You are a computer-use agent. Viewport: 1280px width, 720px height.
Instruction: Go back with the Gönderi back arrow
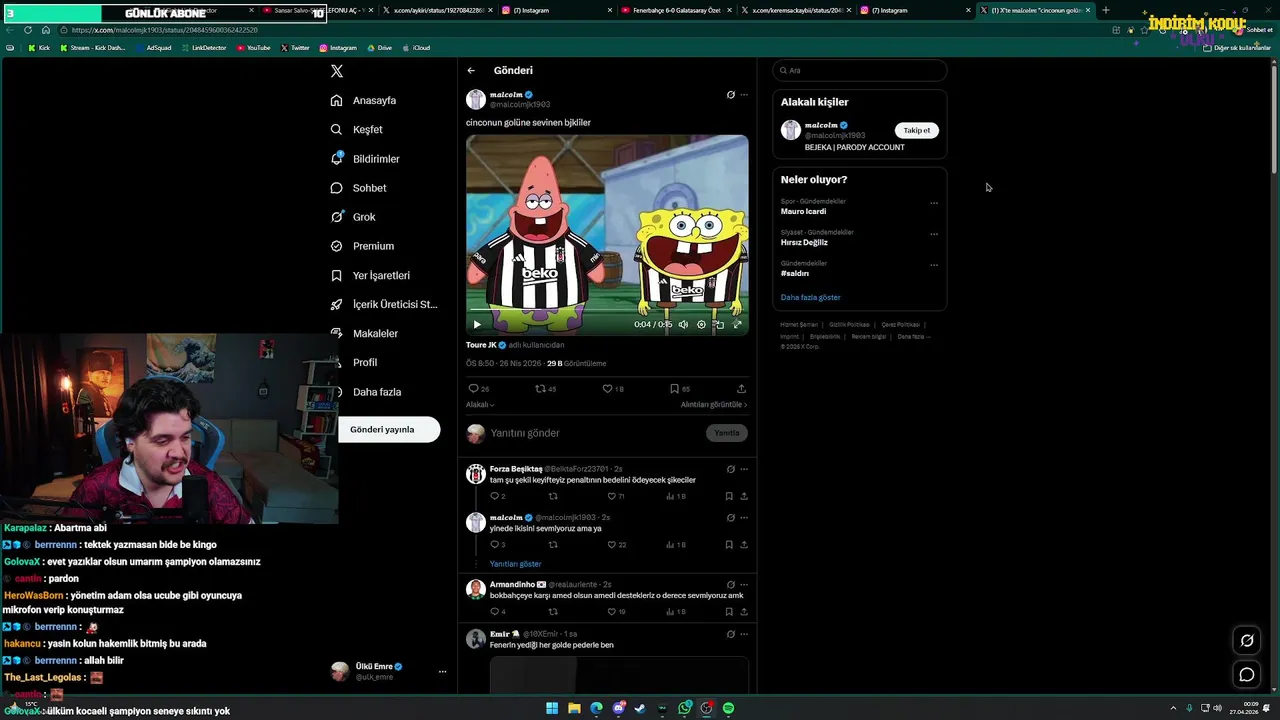pyautogui.click(x=471, y=70)
